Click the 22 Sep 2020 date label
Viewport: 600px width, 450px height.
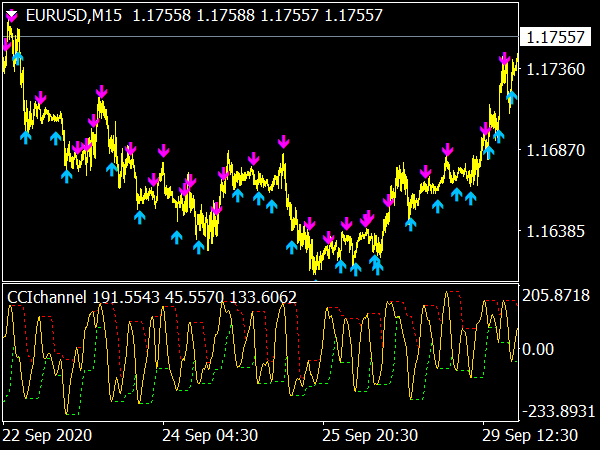(x=47, y=435)
